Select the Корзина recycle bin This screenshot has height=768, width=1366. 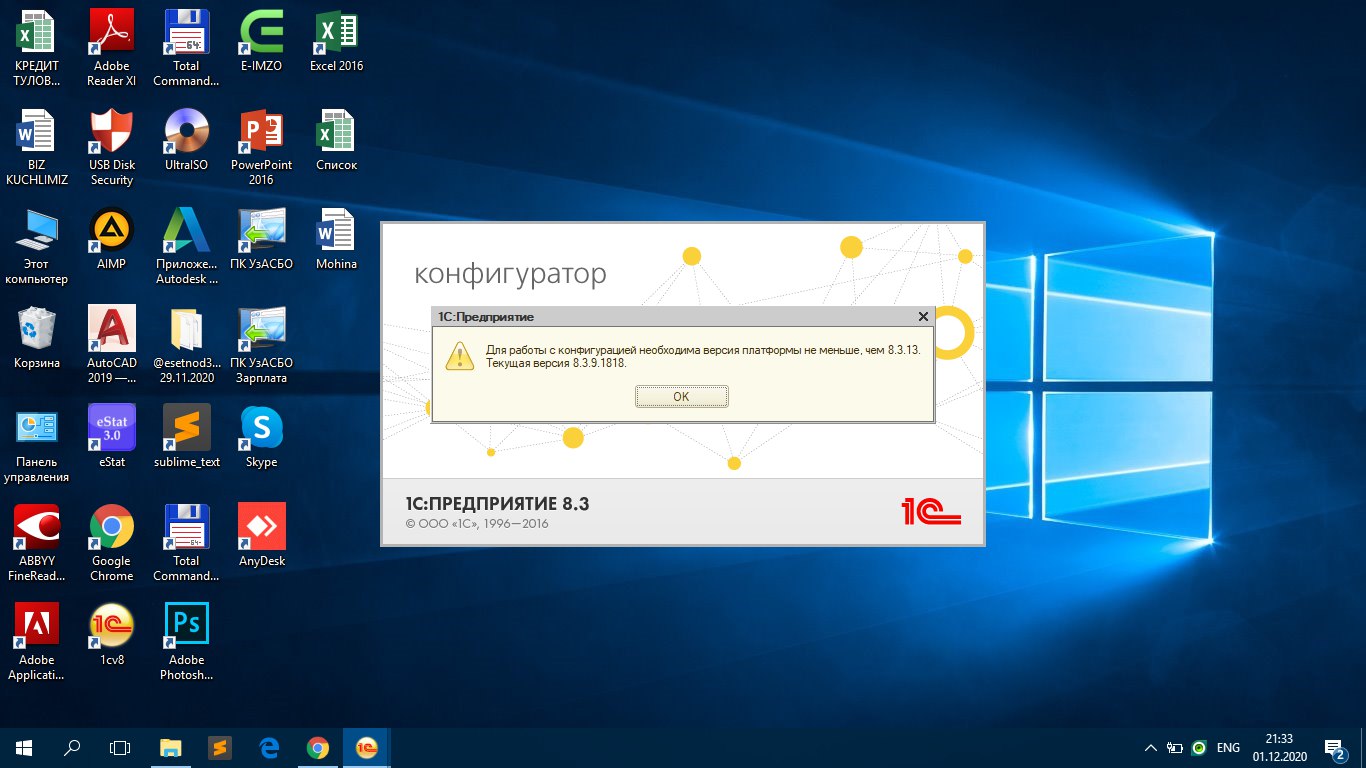coord(37,338)
